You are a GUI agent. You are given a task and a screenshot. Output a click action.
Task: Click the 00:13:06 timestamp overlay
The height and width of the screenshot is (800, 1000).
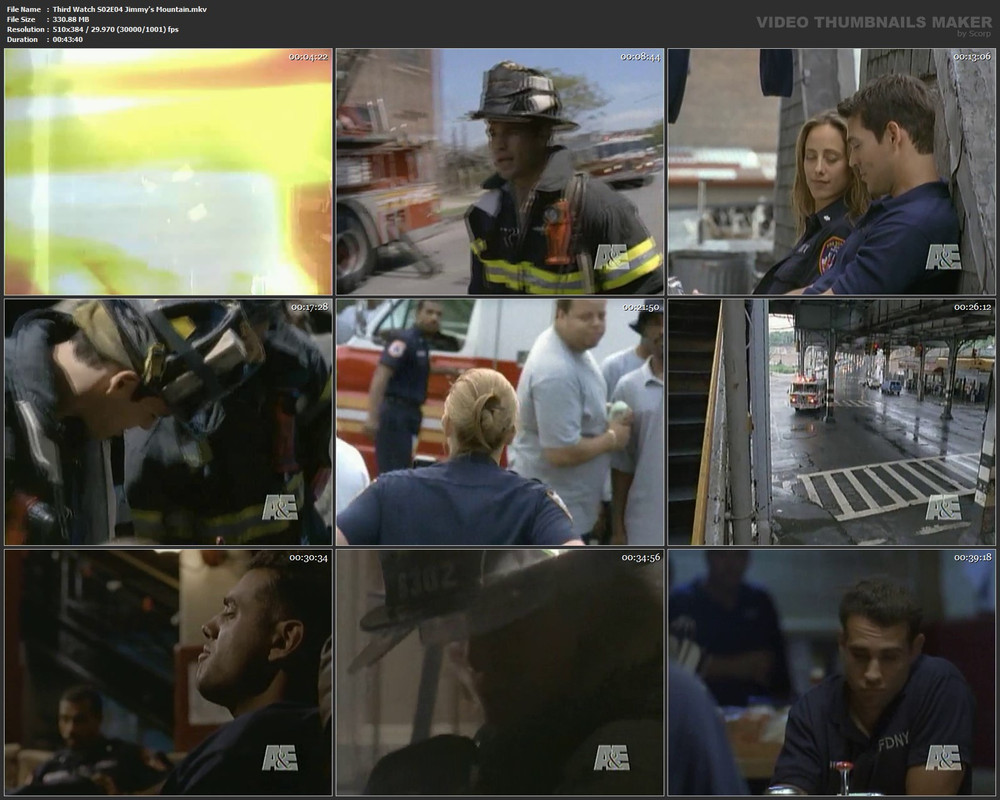972,57
